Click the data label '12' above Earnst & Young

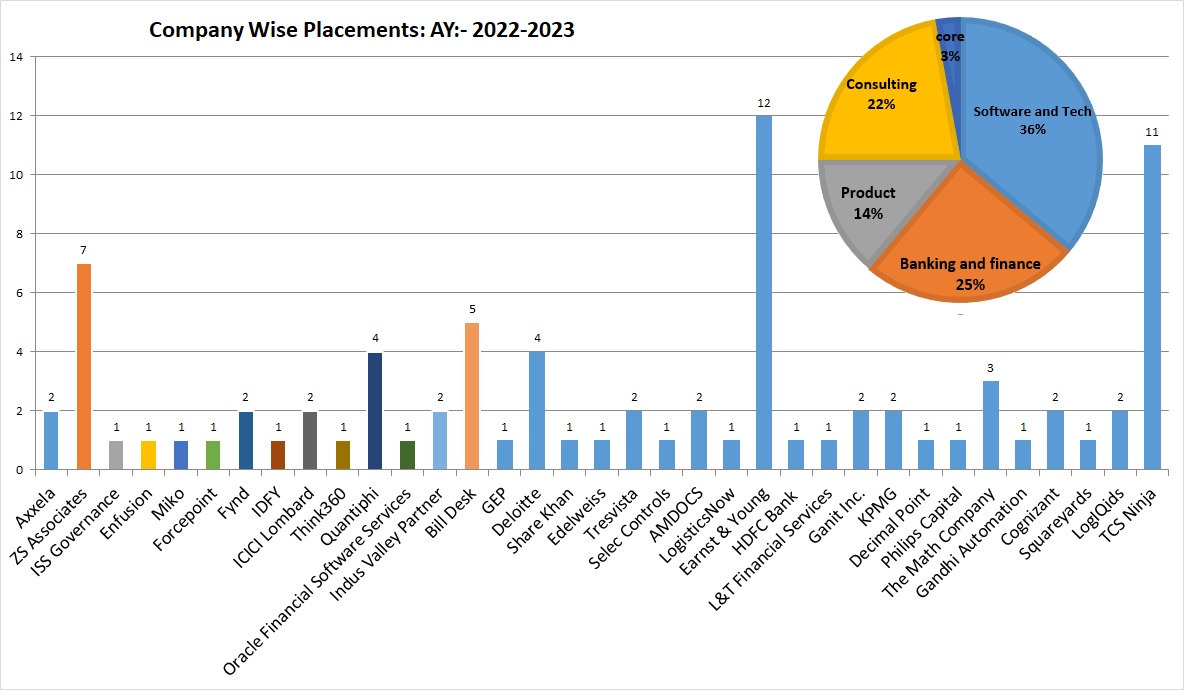pyautogui.click(x=764, y=103)
